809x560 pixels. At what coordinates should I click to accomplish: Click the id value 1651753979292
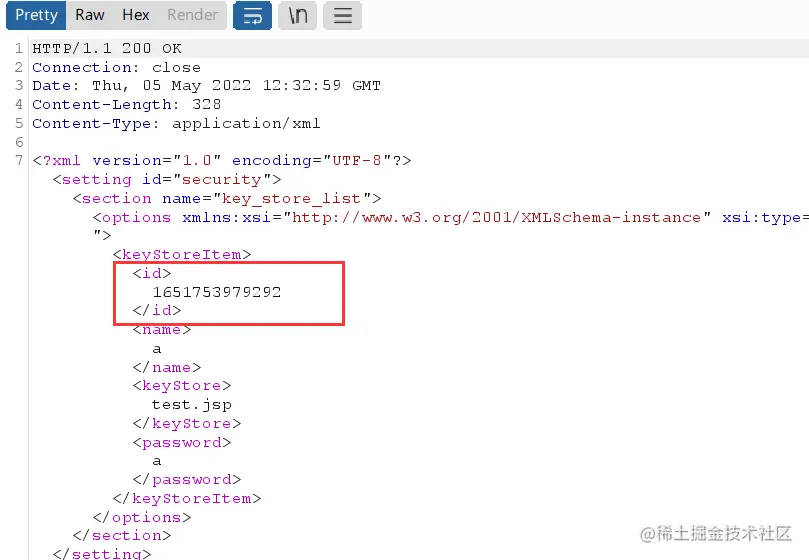coord(217,292)
